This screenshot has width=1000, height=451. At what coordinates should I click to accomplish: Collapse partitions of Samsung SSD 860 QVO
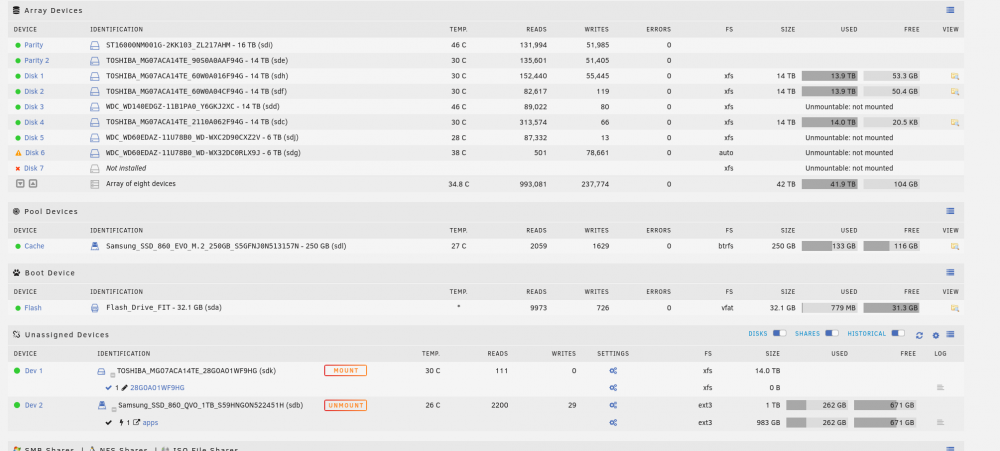click(112, 409)
